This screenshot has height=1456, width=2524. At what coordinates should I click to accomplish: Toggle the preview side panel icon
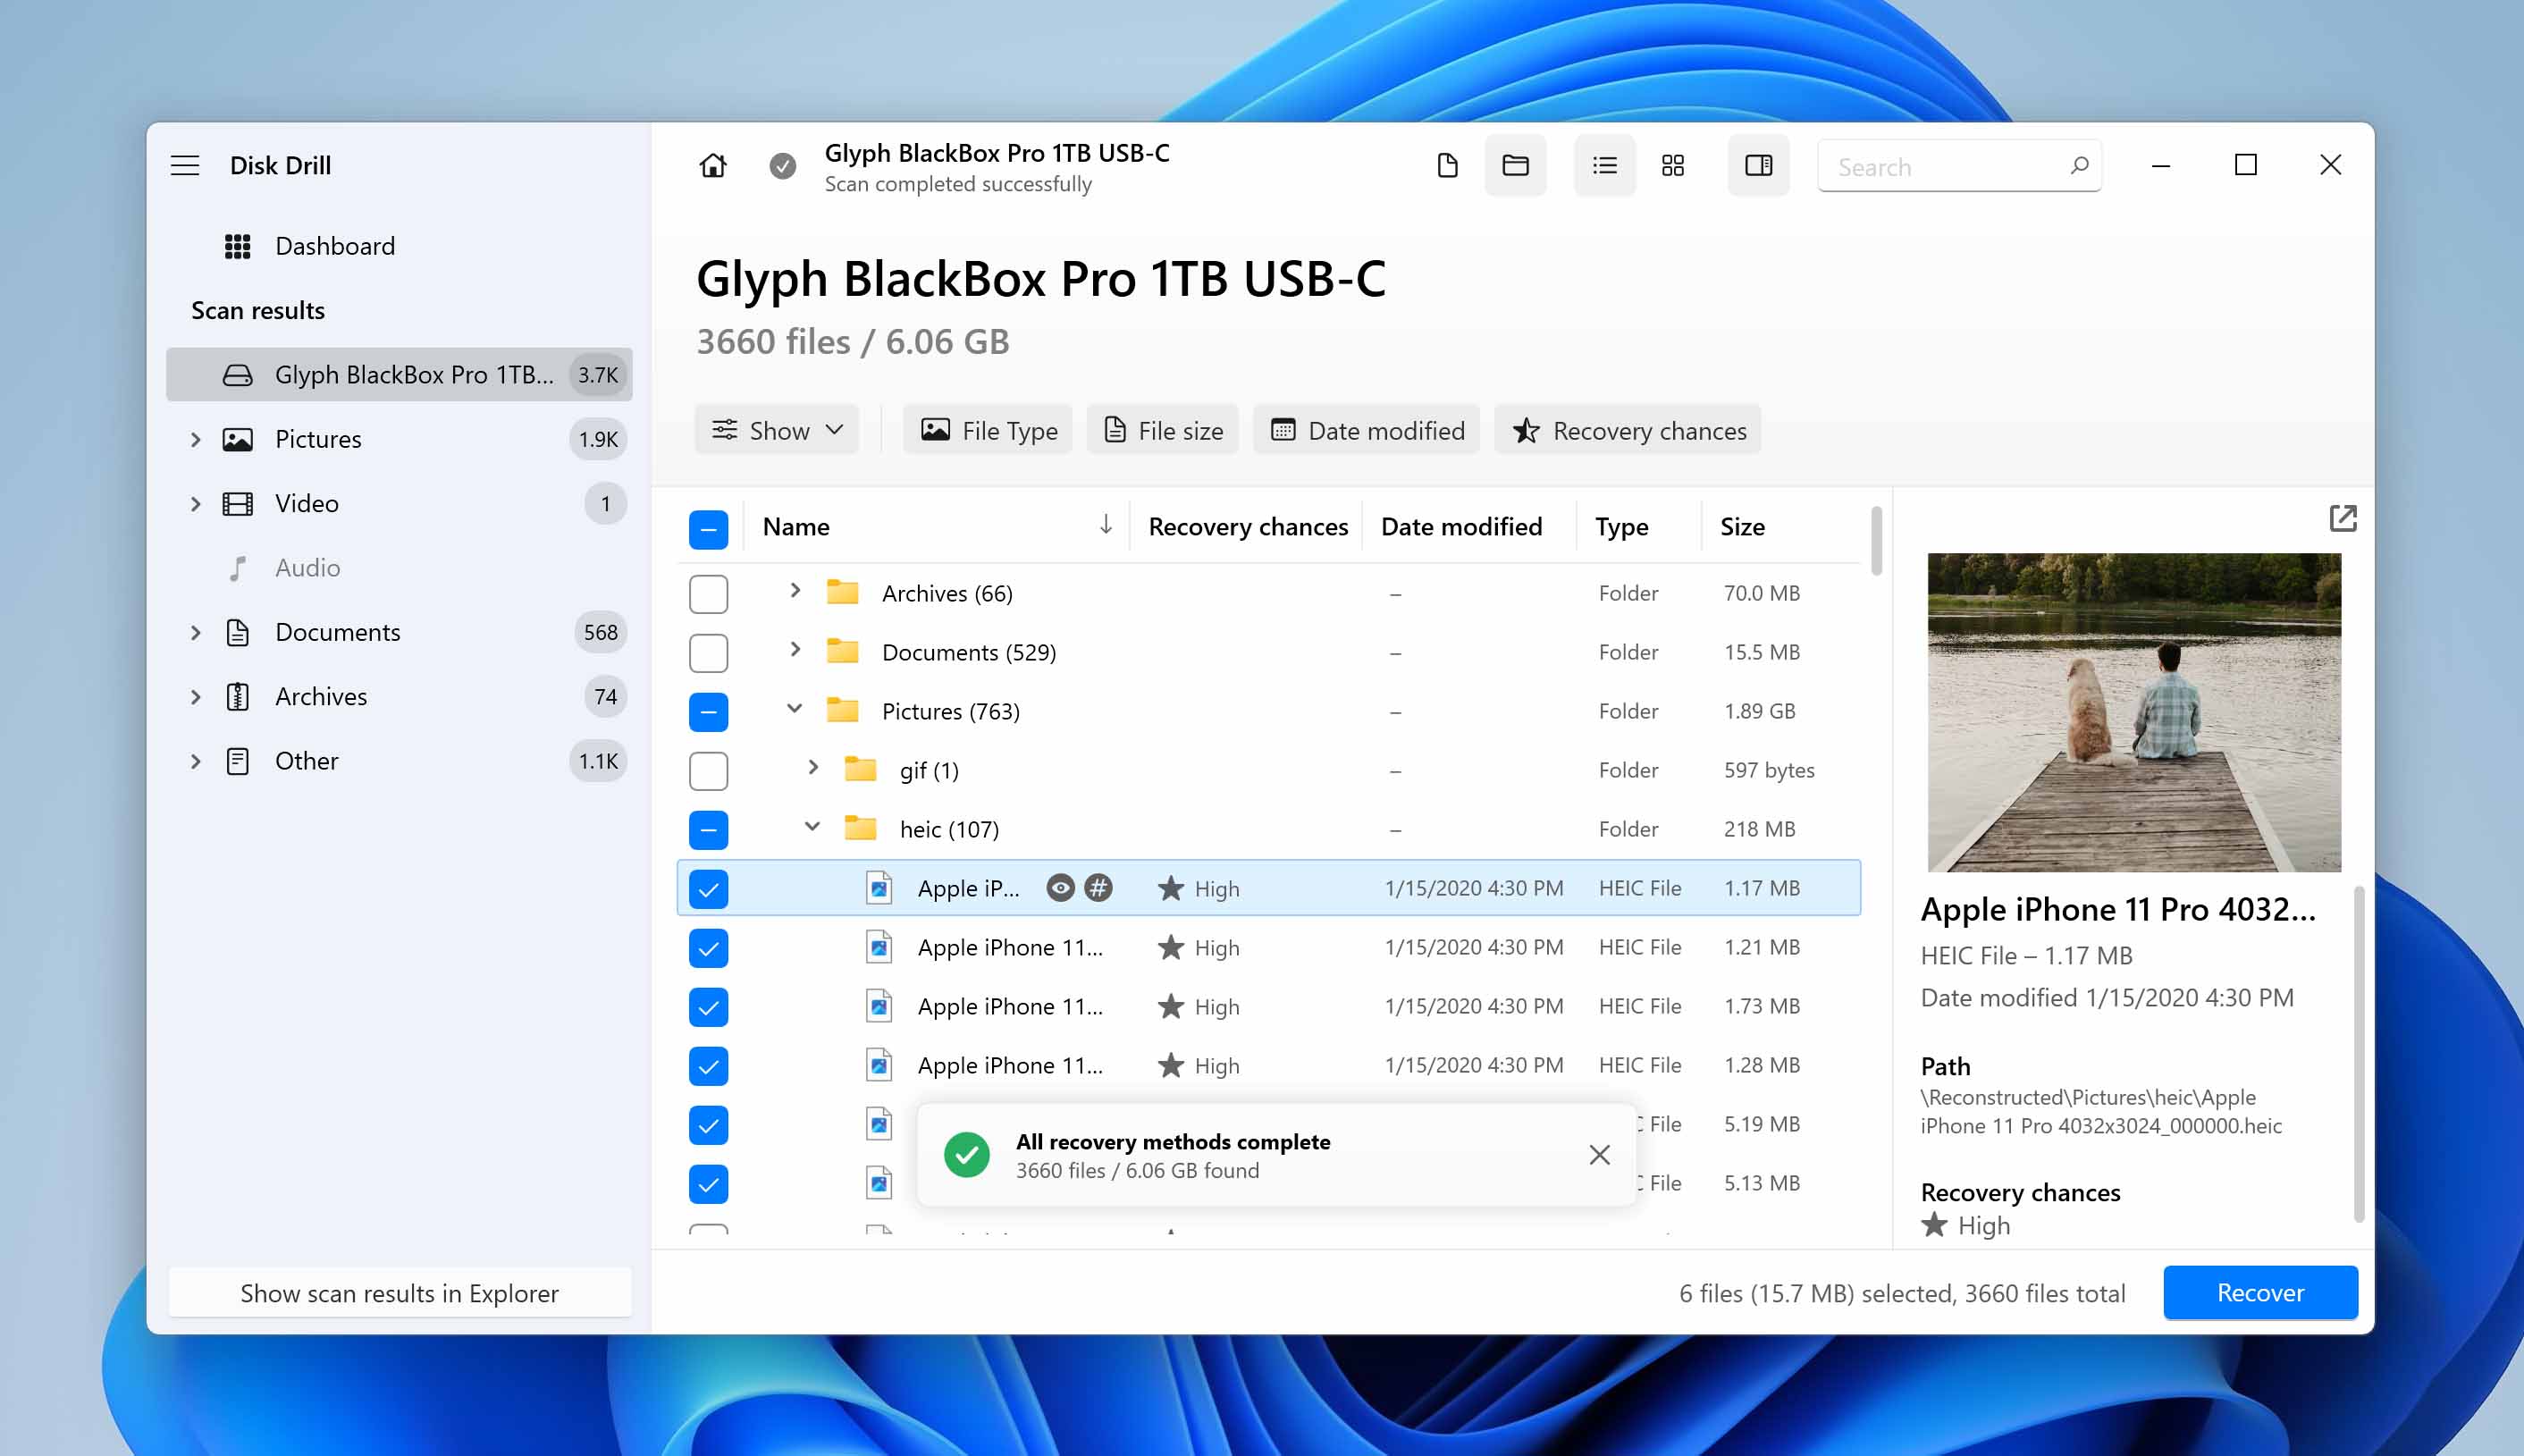1758,165
